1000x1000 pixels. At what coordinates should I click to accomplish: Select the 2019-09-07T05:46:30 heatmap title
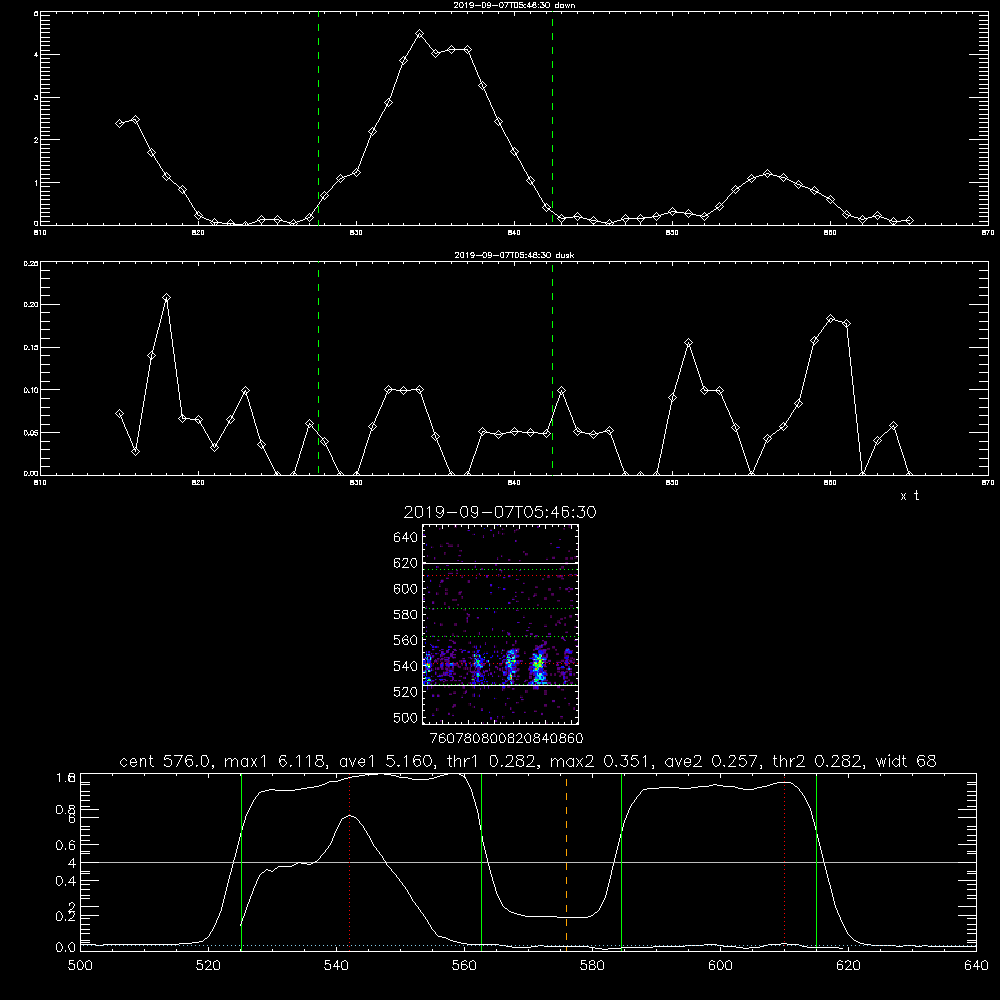click(x=500, y=512)
